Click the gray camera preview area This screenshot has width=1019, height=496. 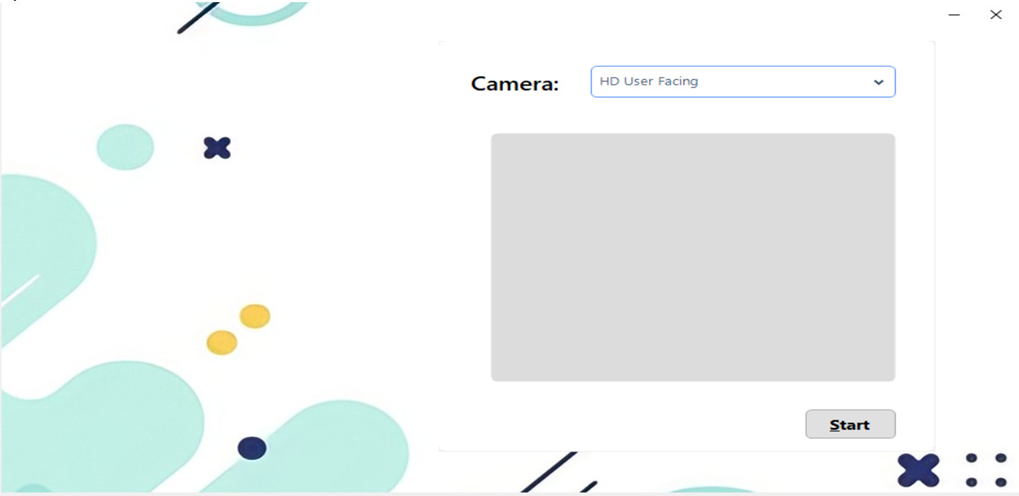(693, 257)
